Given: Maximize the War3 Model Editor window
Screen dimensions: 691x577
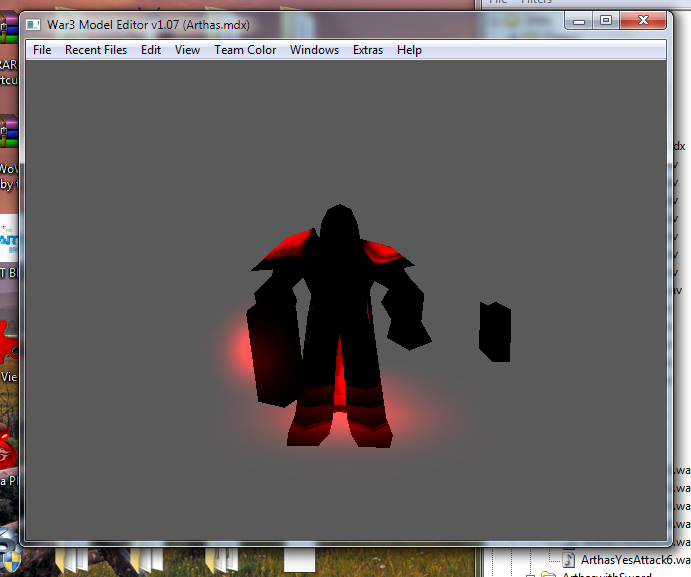Looking at the screenshot, I should [x=606, y=20].
